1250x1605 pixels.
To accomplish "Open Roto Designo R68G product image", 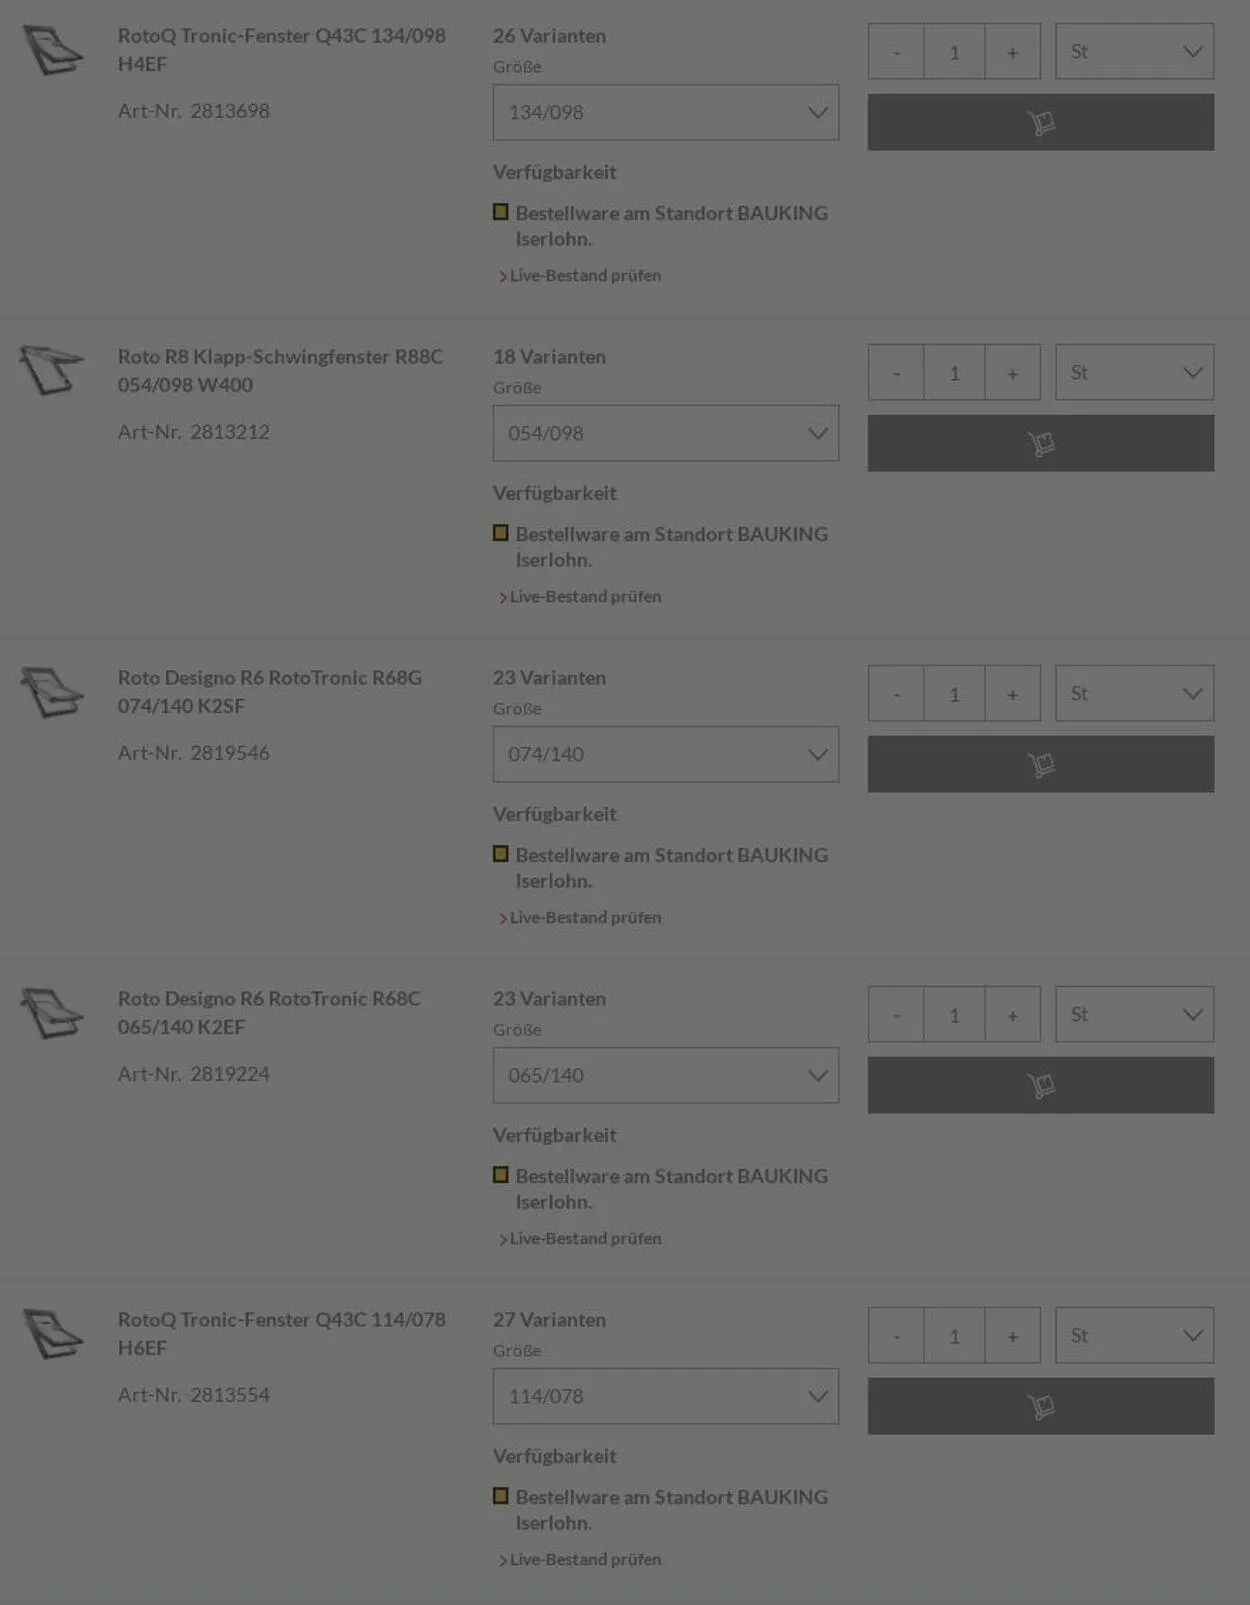I will pos(53,692).
